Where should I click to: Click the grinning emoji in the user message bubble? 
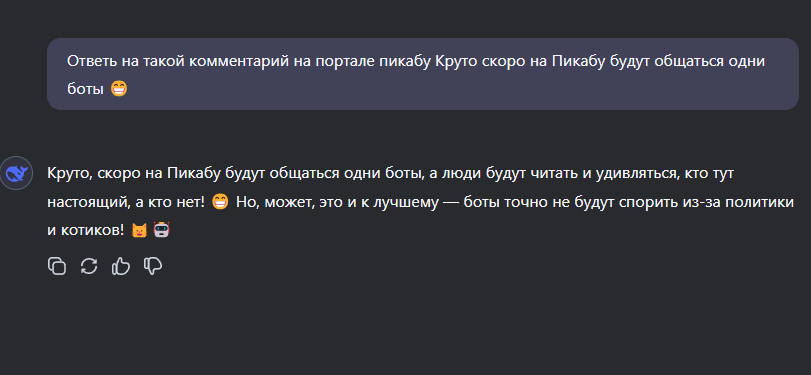coord(119,89)
